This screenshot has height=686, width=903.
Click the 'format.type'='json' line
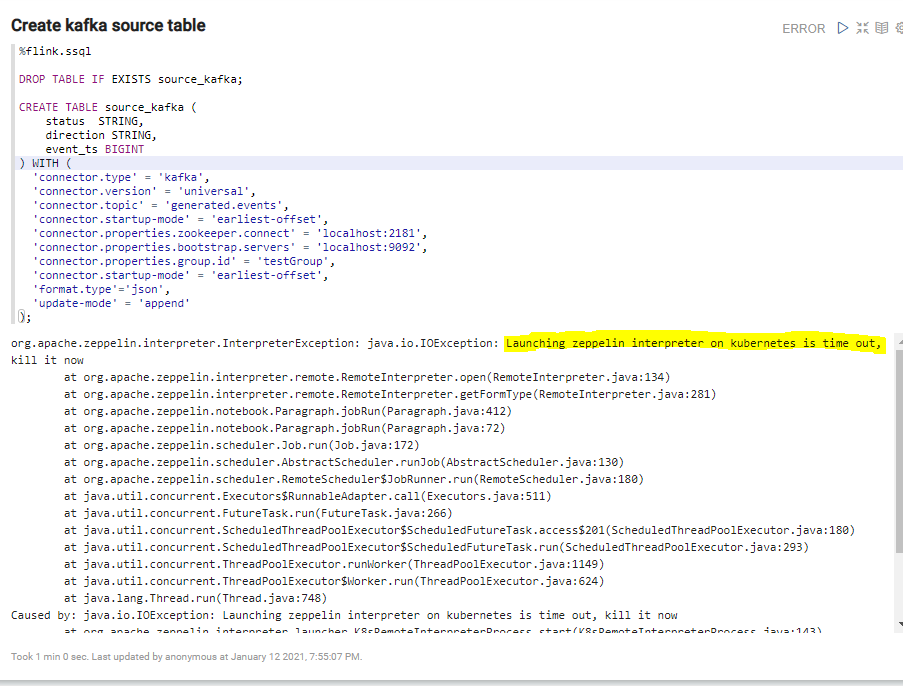point(101,289)
